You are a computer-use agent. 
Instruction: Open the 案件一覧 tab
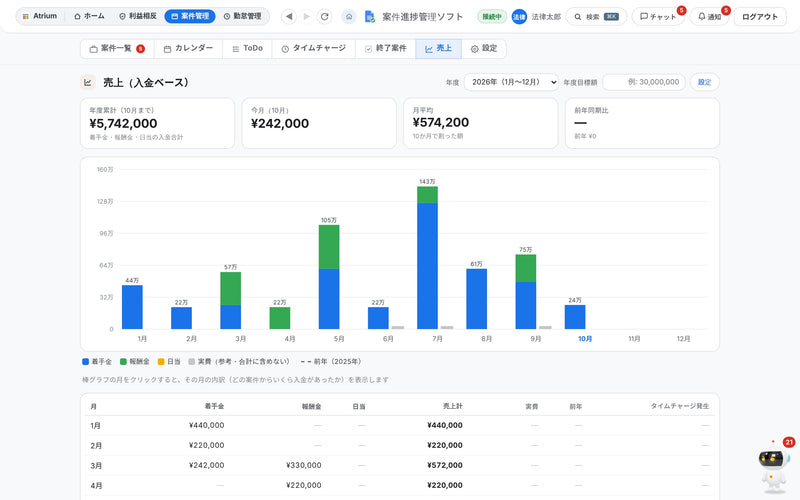click(x=117, y=48)
